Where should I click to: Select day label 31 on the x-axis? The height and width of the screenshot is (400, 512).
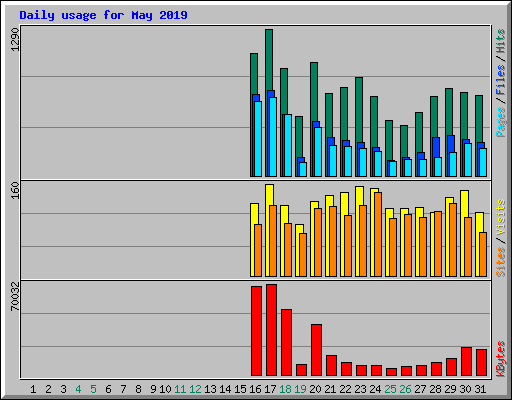pos(480,389)
